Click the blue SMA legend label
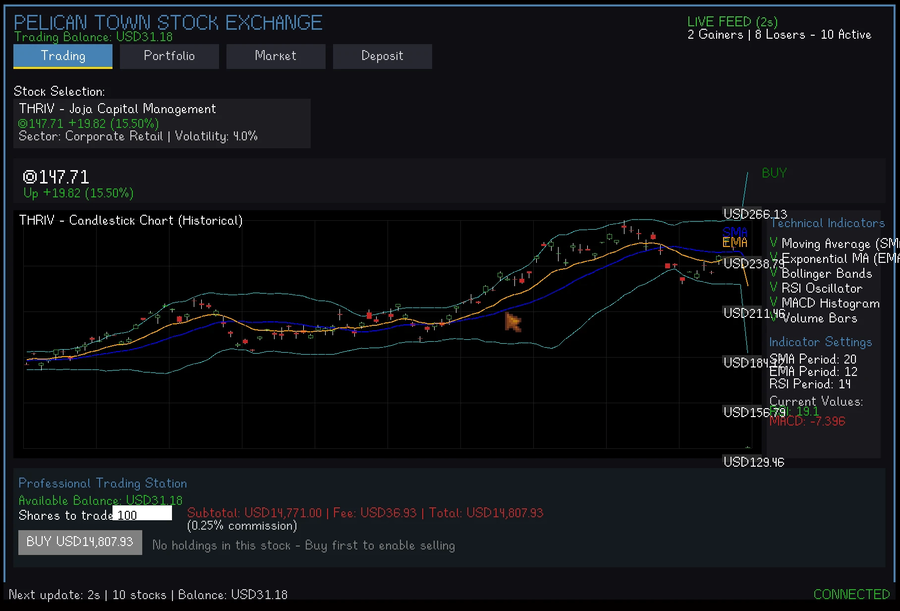 [735, 231]
